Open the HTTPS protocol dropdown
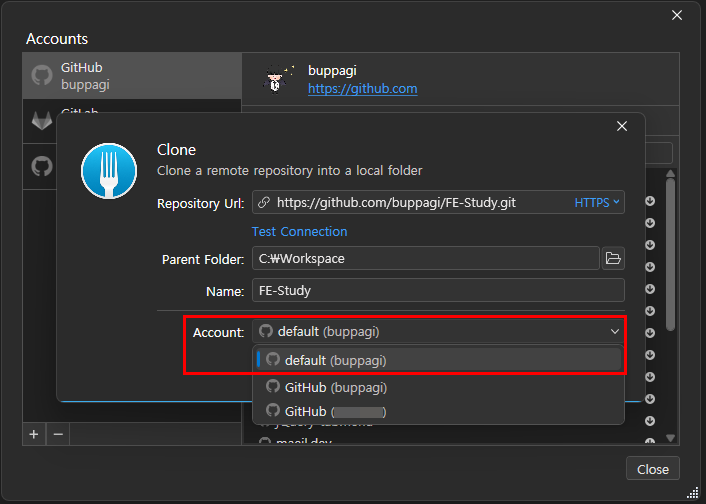Screen dimensions: 706x504 (x=597, y=203)
